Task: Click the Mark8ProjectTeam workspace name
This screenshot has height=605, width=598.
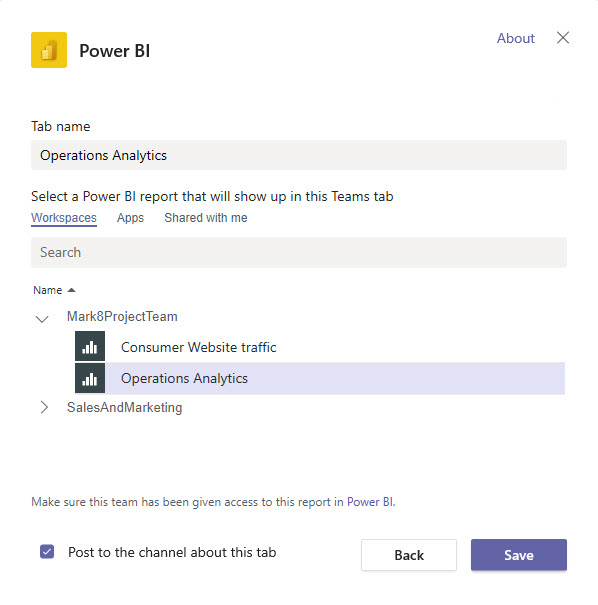Action: (x=122, y=316)
